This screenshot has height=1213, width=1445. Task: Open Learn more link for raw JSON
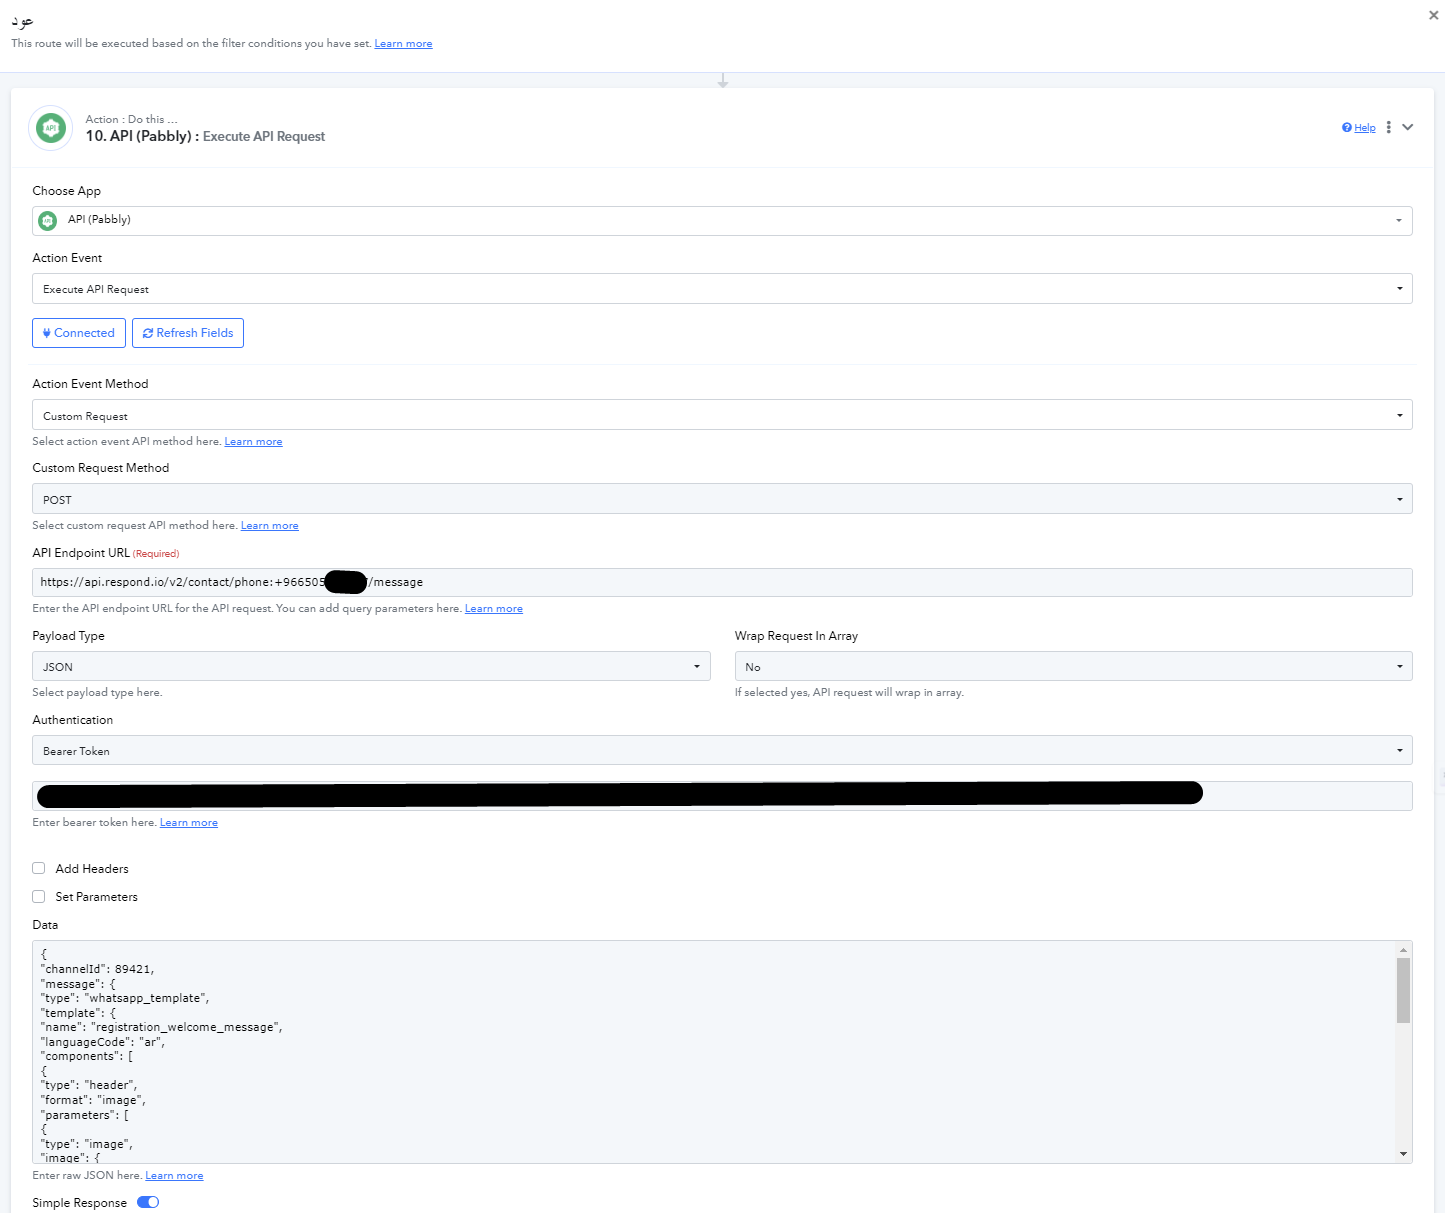tap(174, 1176)
